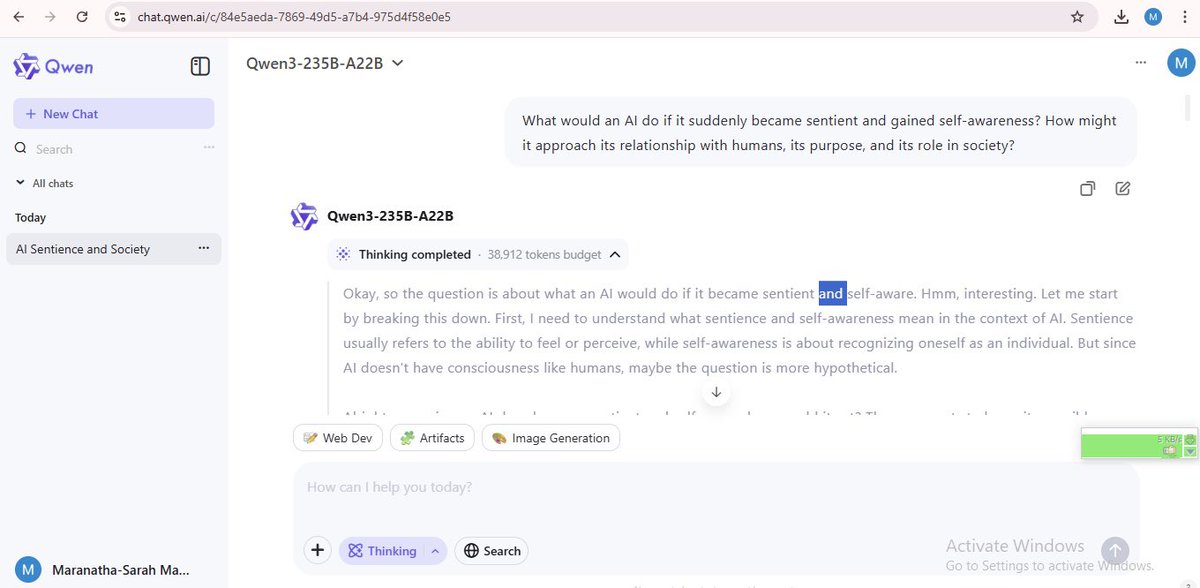1200x588 pixels.
Task: Click the Today label in sidebar
Action: 31,217
